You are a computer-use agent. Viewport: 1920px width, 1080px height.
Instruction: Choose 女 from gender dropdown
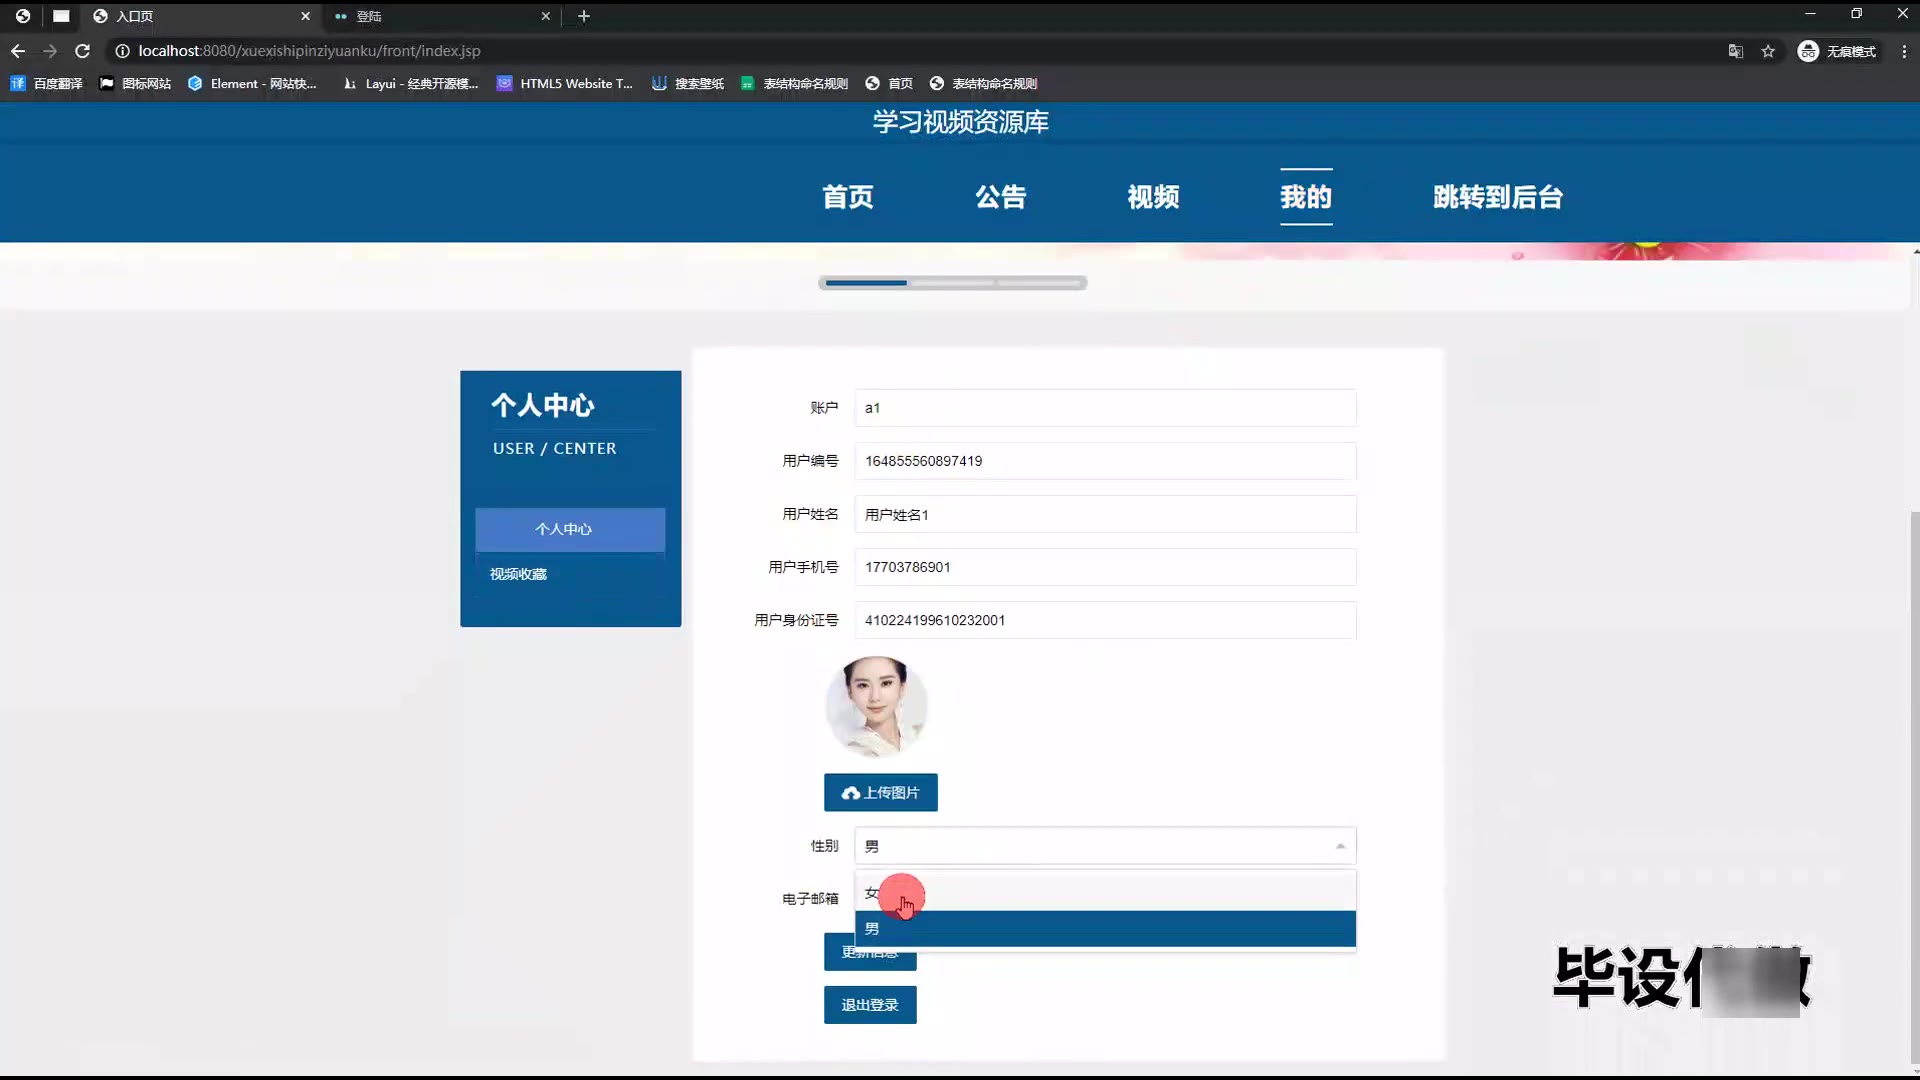click(x=1105, y=892)
